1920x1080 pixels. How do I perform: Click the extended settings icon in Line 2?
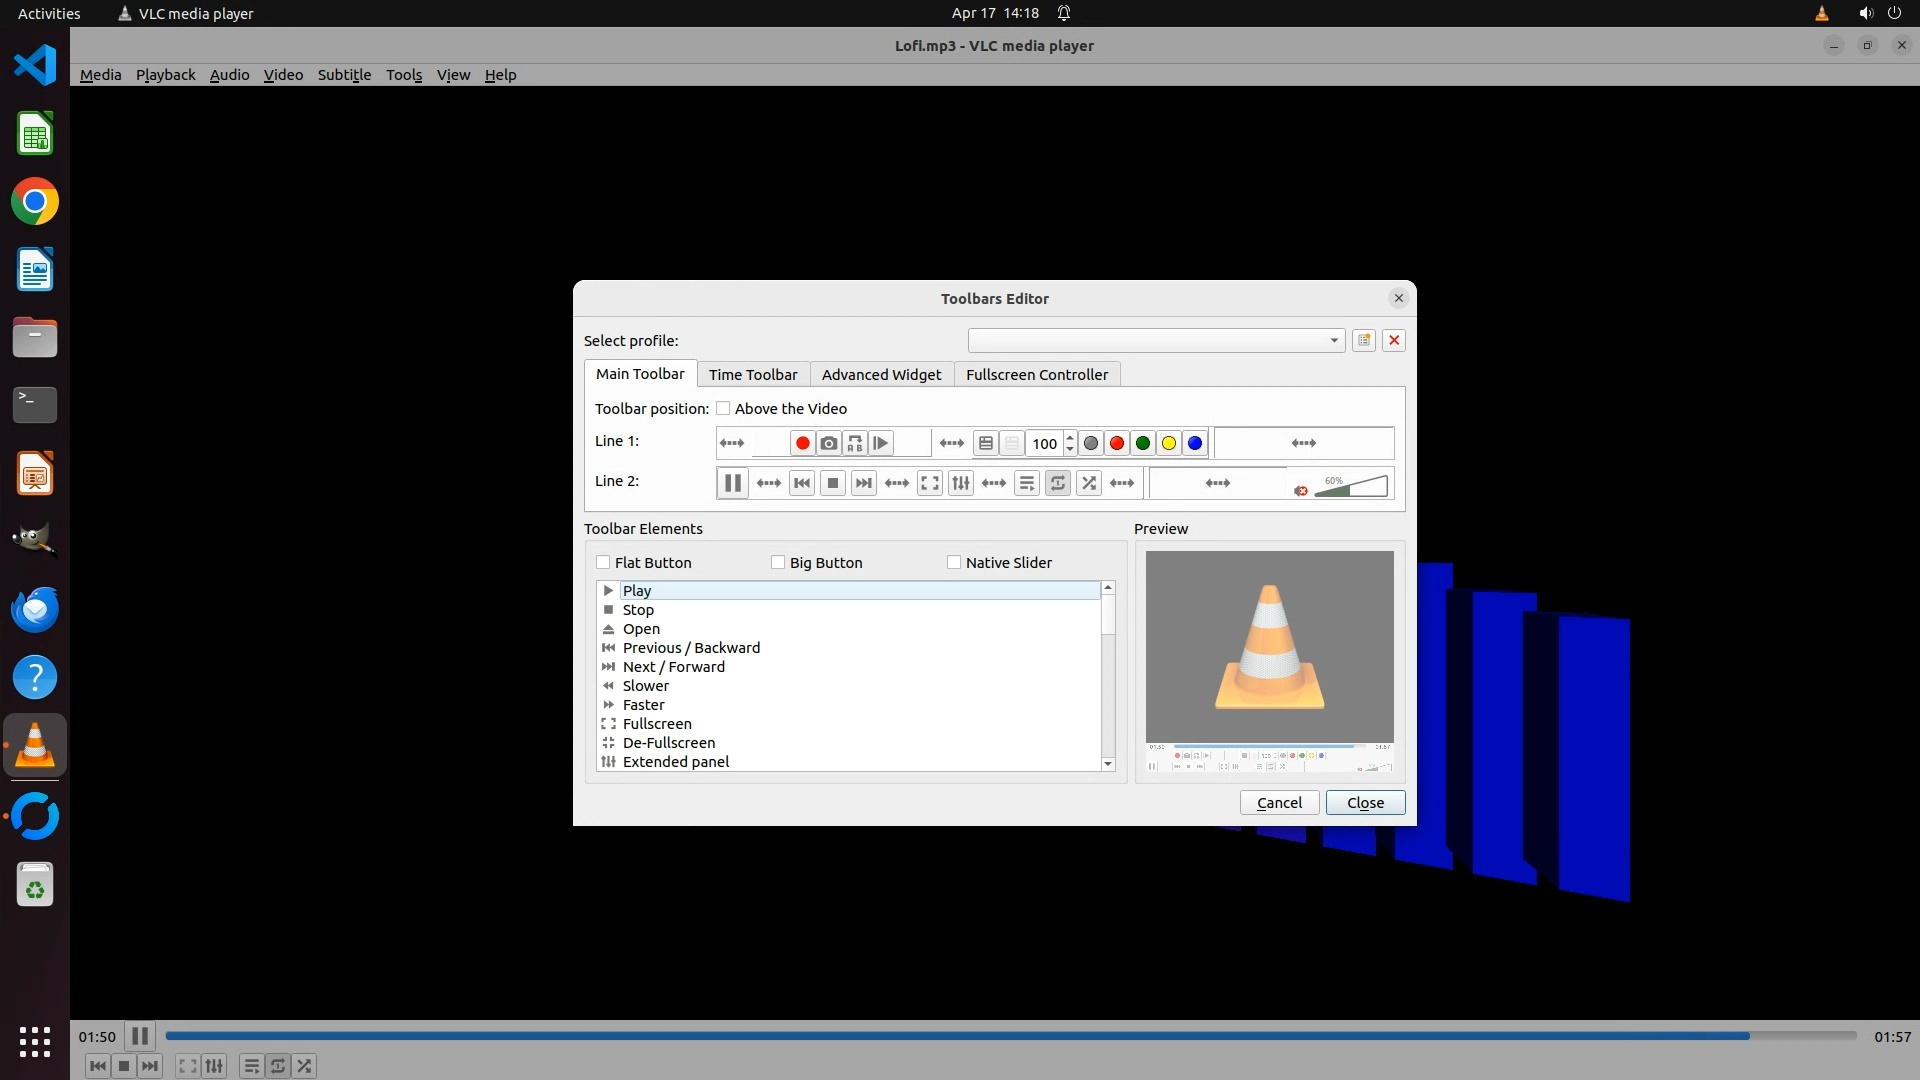(x=960, y=483)
